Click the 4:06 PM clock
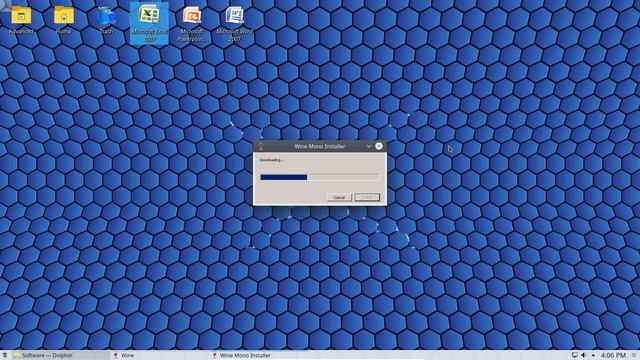The width and height of the screenshot is (640, 360). pyautogui.click(x=613, y=356)
